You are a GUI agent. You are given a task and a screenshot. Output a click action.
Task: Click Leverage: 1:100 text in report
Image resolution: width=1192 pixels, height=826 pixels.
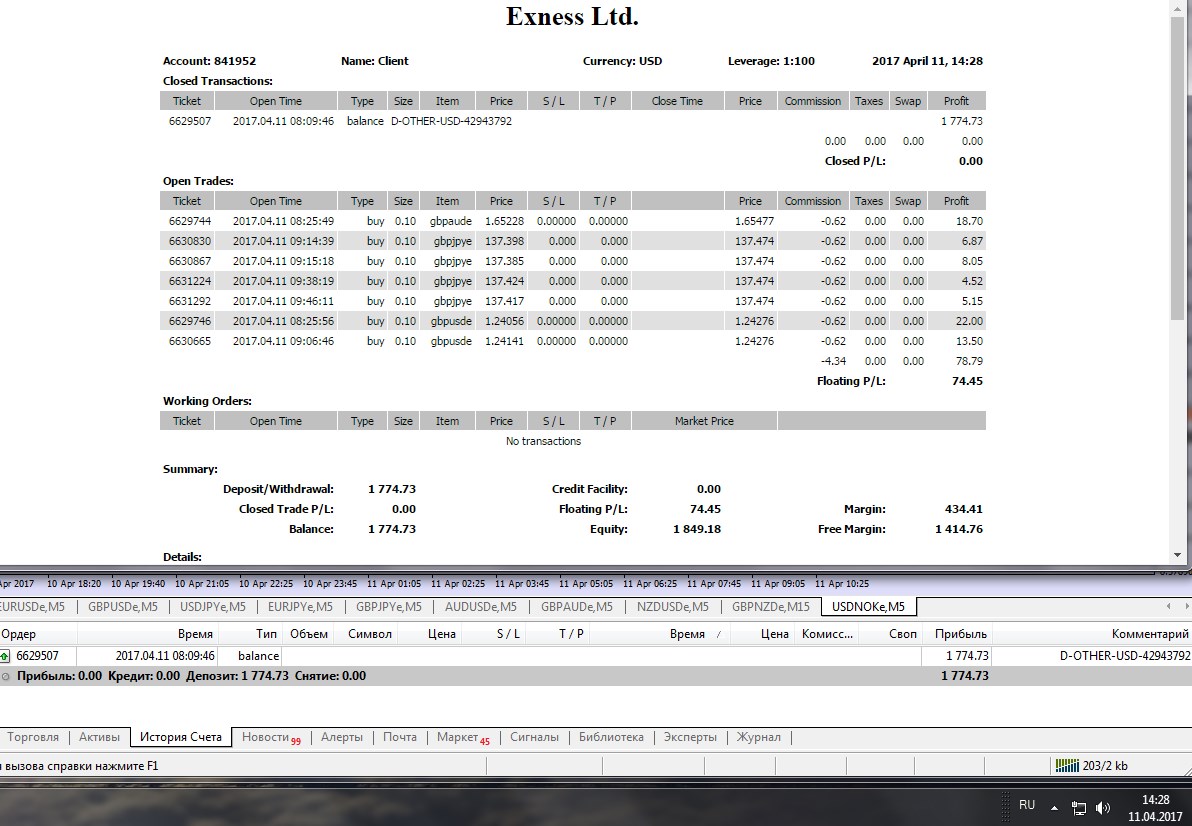tap(771, 61)
